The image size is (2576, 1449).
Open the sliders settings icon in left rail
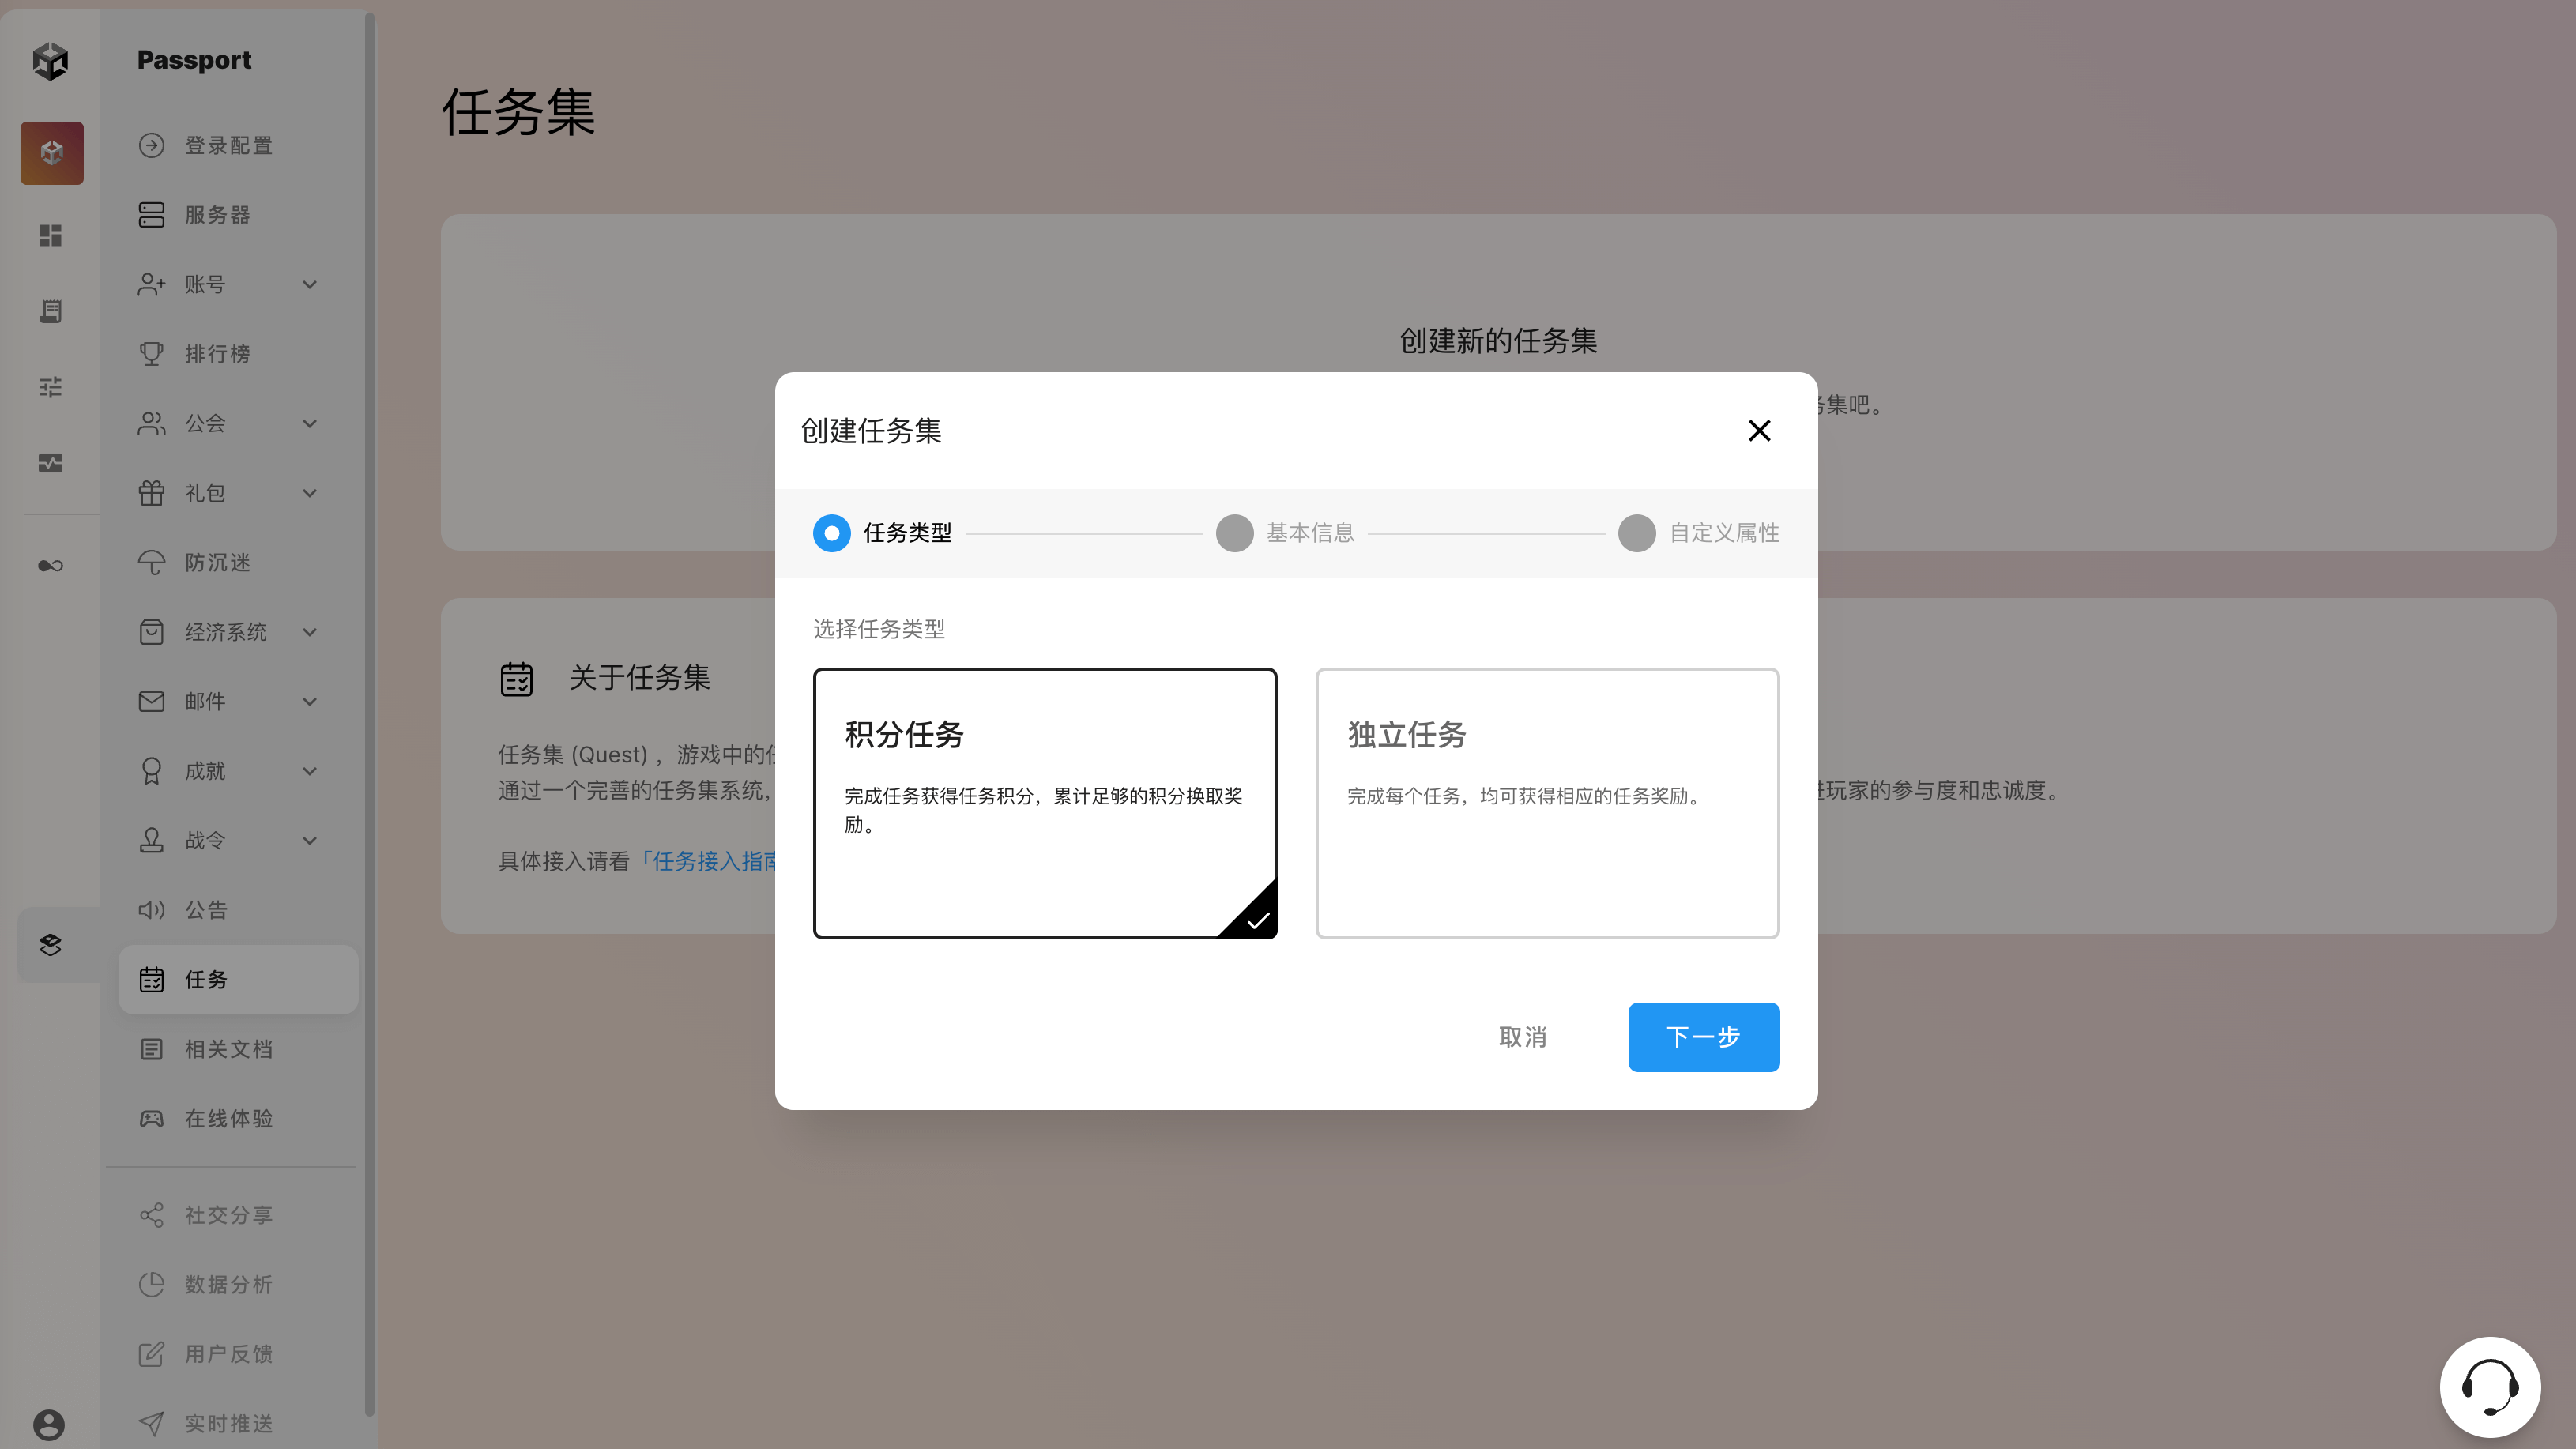[50, 387]
